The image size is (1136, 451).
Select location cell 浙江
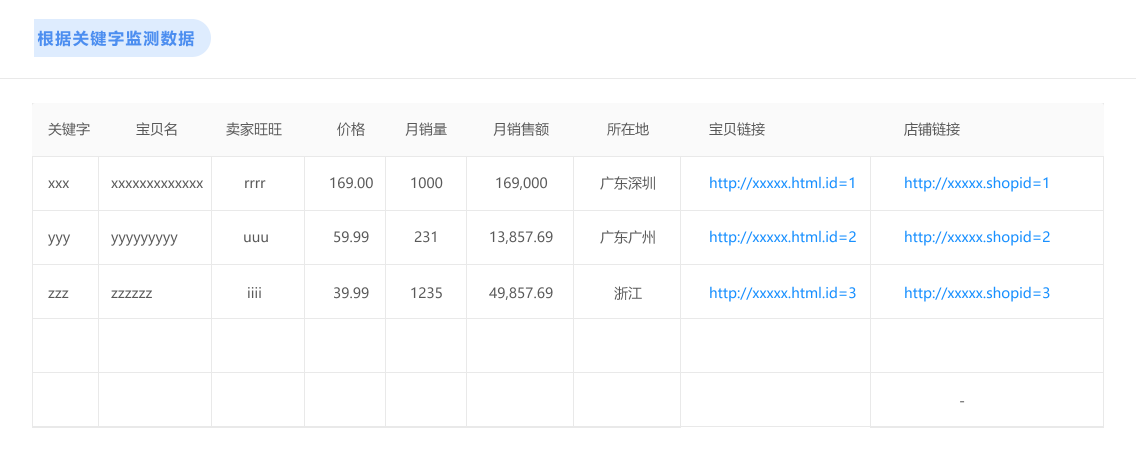[x=628, y=293]
